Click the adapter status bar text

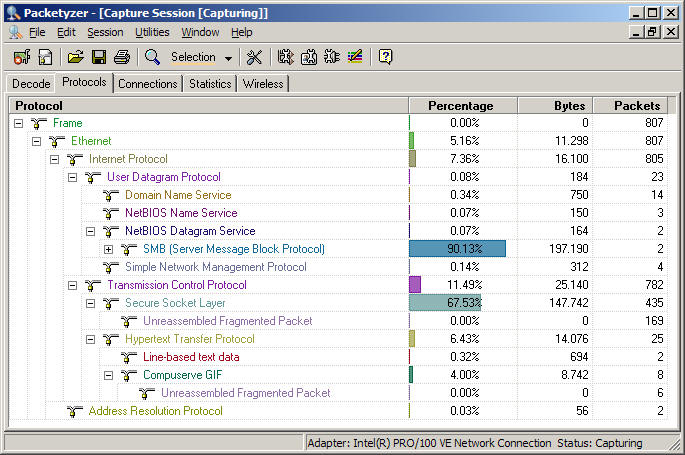pyautogui.click(x=475, y=443)
